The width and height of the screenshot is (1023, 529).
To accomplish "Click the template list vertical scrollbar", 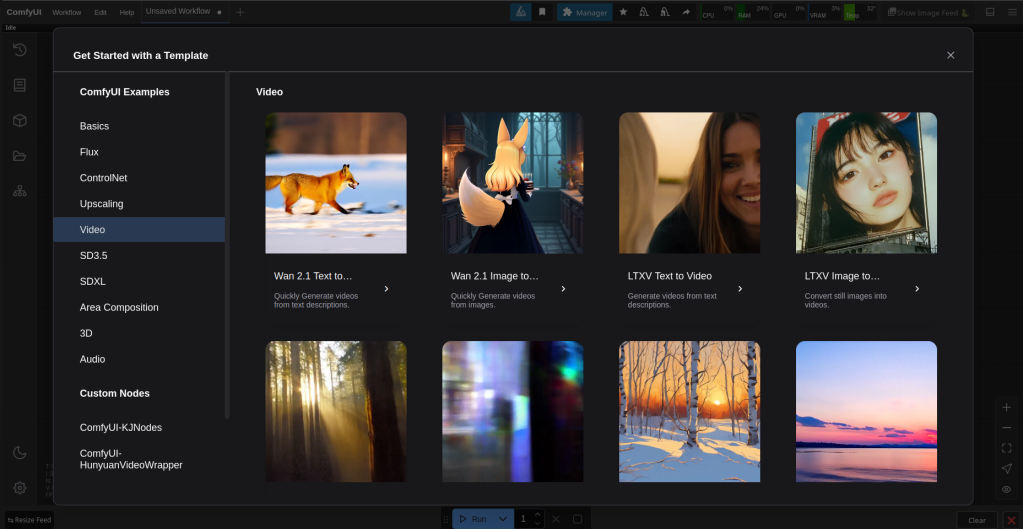I will point(228,244).
